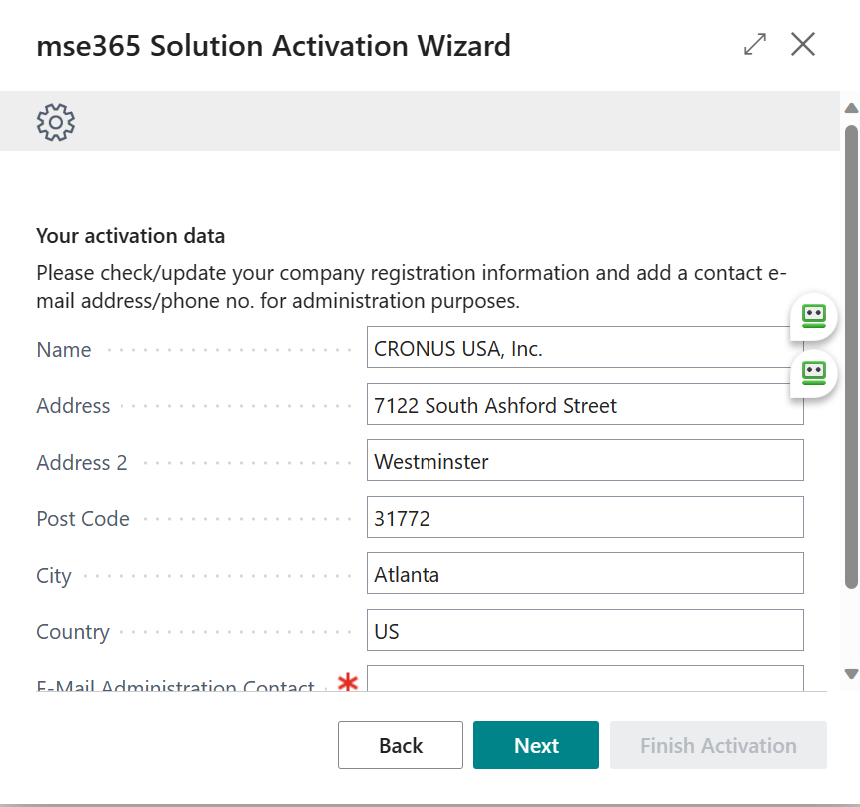Click the Finish Activation button
The height and width of the screenshot is (807, 860).
718,745
